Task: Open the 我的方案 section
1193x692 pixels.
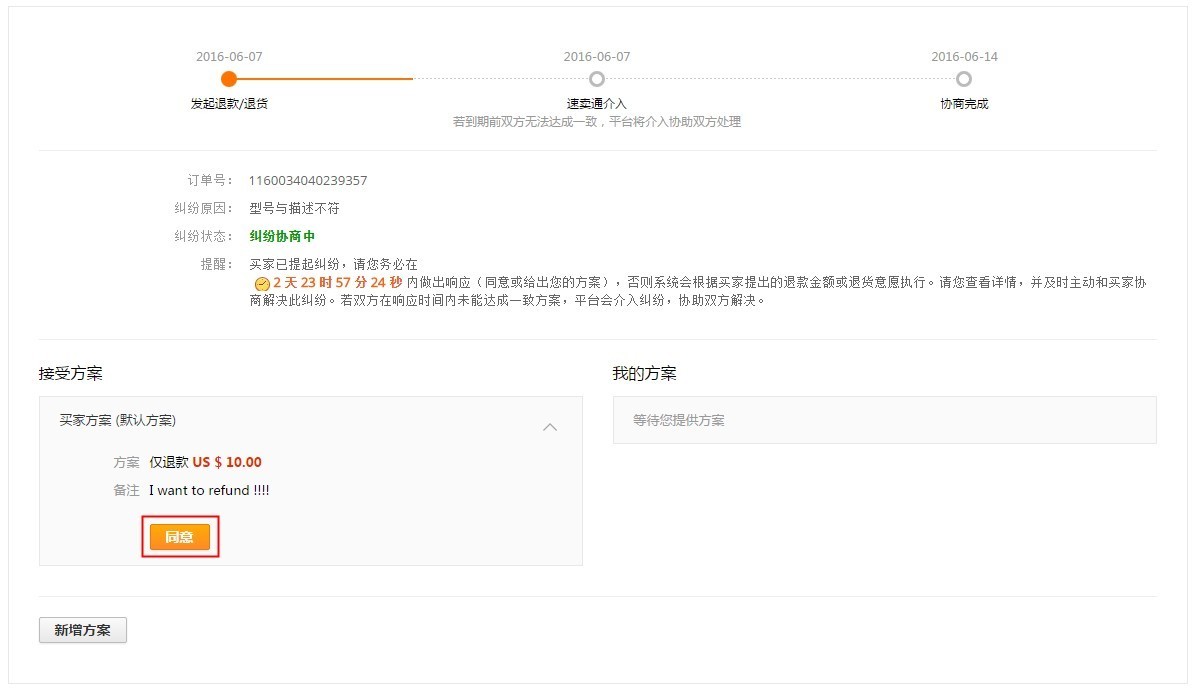Action: 645,372
